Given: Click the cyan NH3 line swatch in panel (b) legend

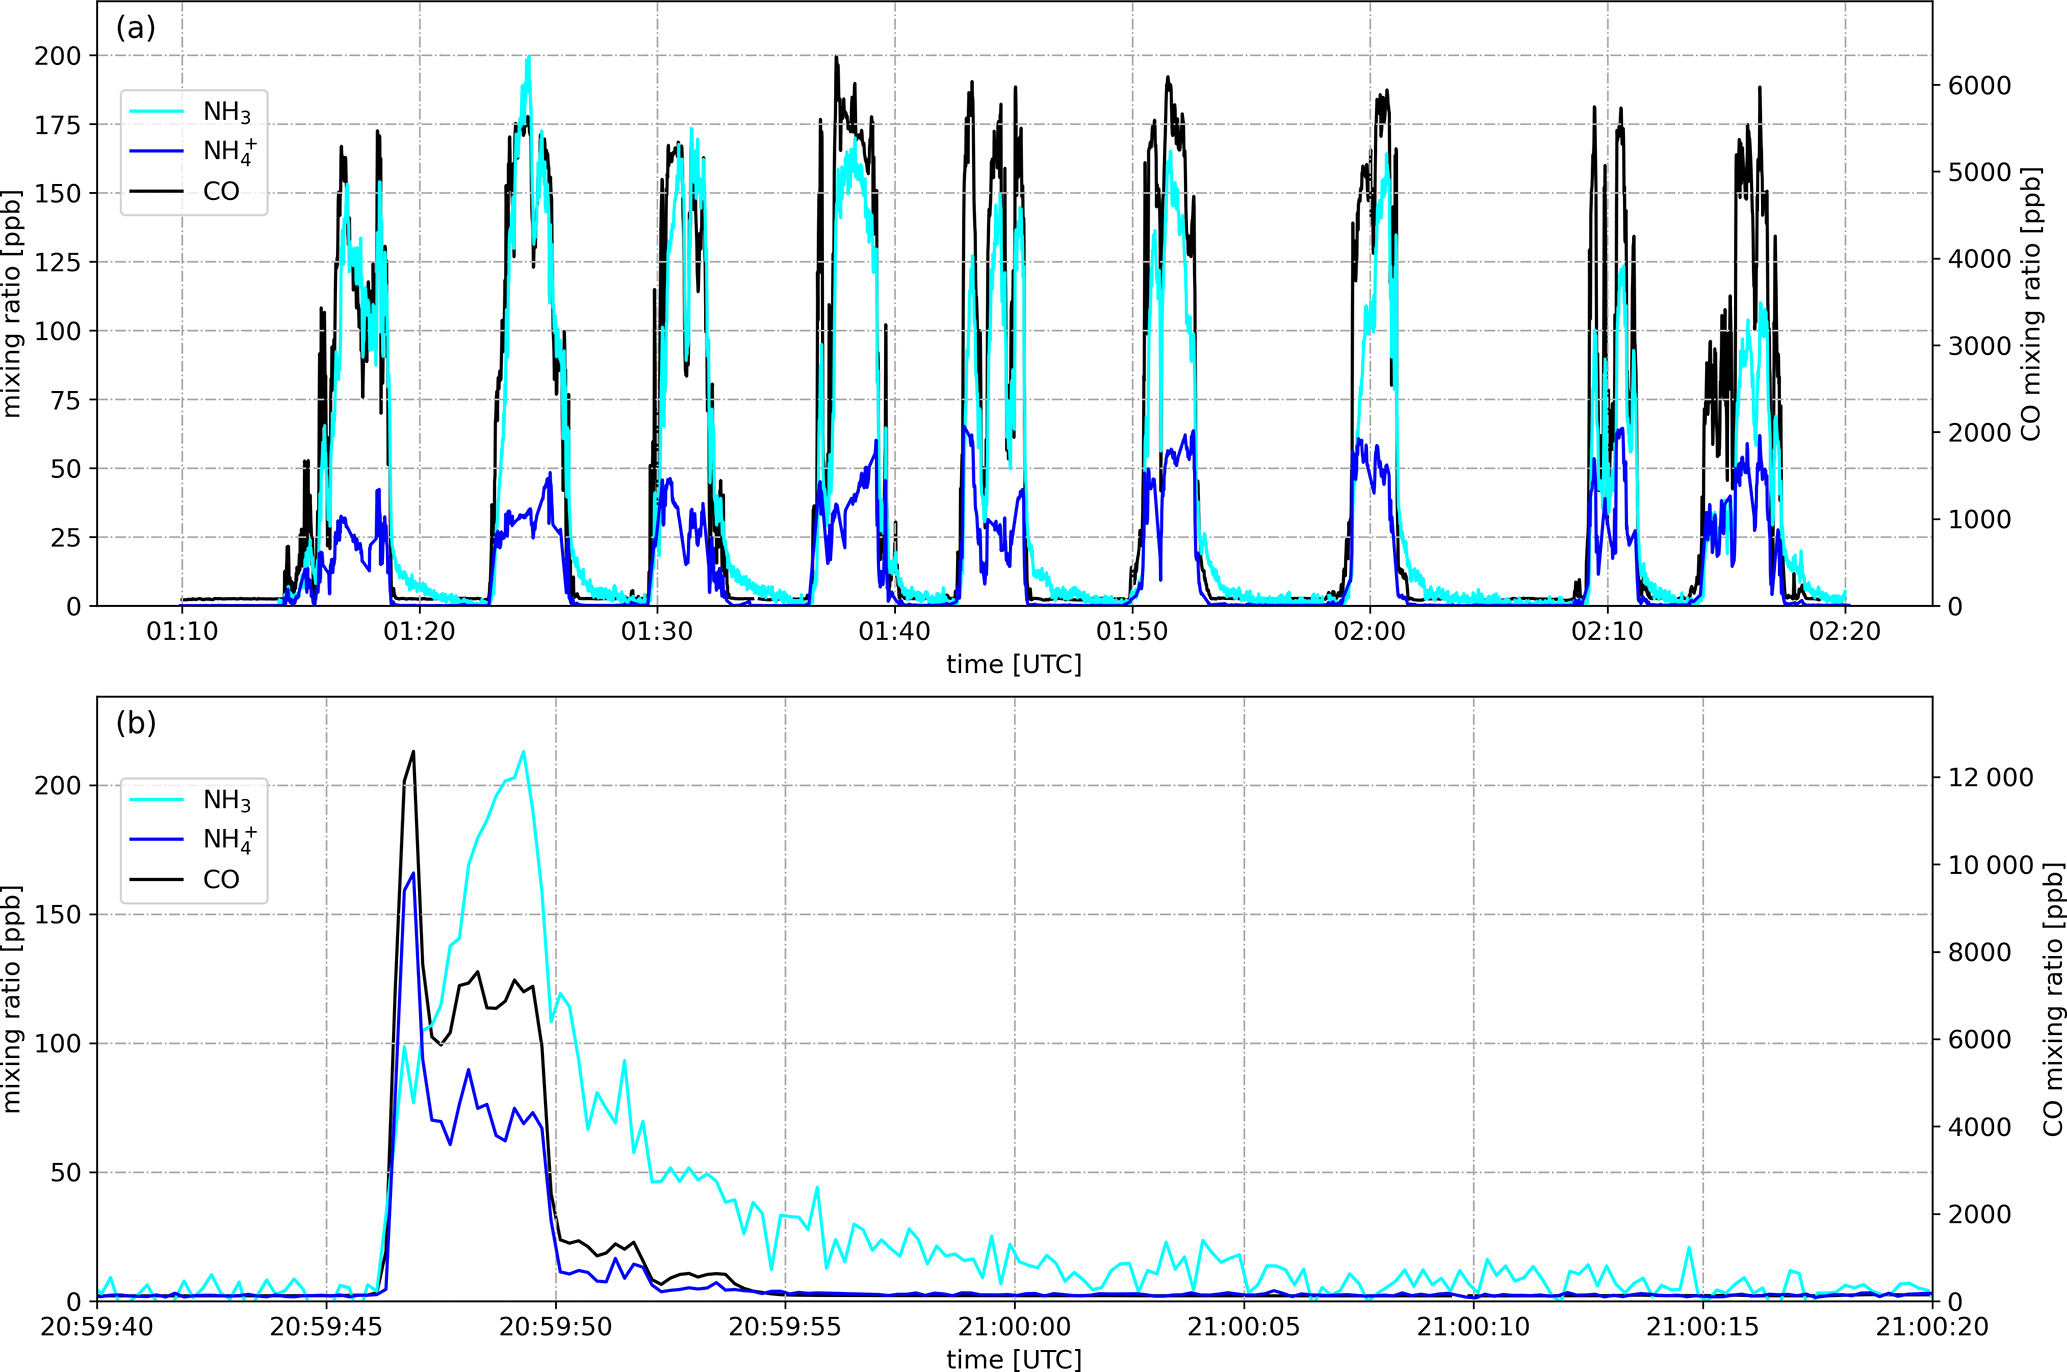Looking at the screenshot, I should point(157,800).
